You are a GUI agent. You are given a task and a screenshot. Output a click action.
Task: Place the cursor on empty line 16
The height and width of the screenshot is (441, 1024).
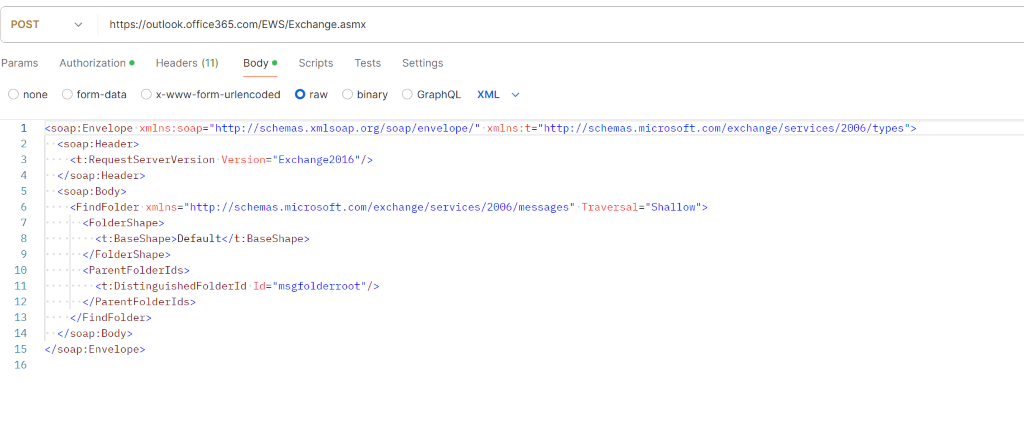pyautogui.click(x=522, y=365)
